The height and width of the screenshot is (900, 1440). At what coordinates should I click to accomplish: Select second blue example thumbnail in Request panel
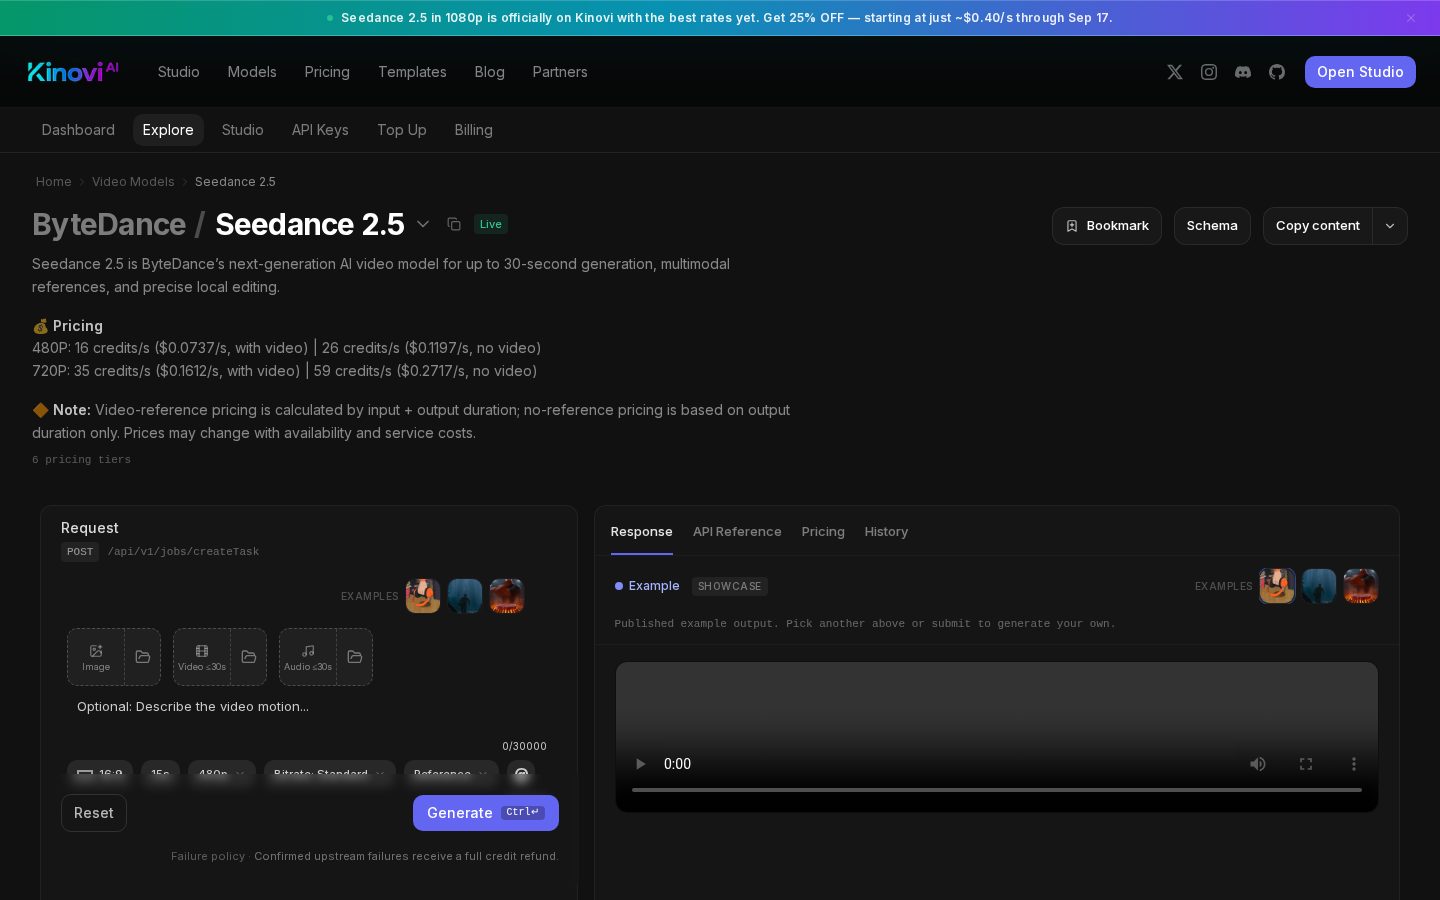tap(465, 596)
